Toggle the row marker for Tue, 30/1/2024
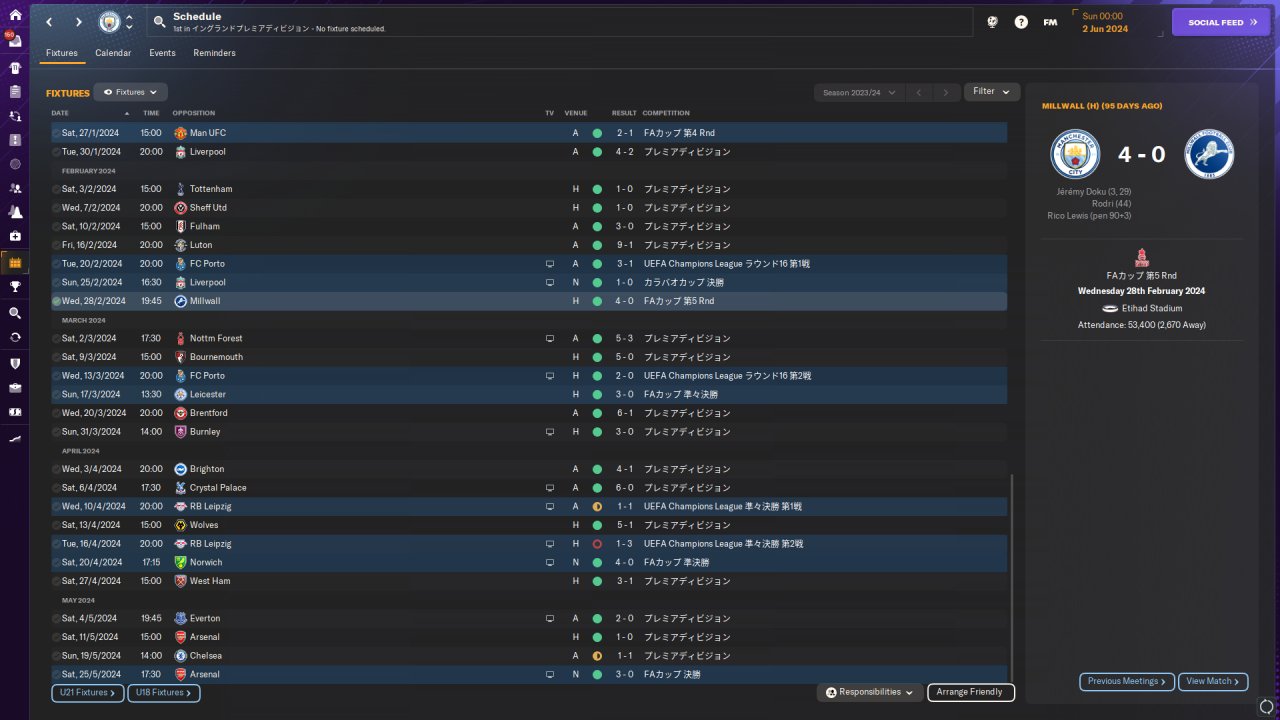The image size is (1280, 720). pyautogui.click(x=56, y=152)
